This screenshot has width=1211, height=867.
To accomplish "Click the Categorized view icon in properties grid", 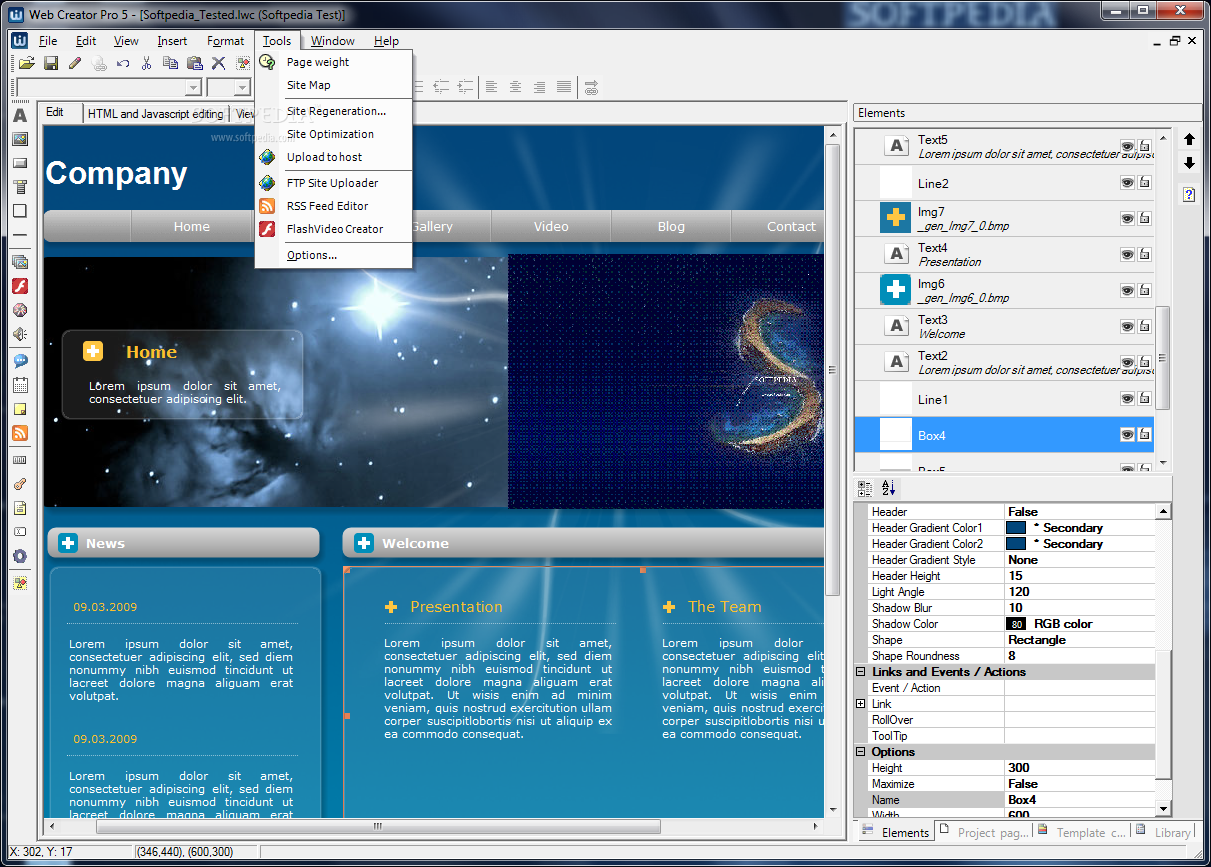I will pyautogui.click(x=865, y=488).
